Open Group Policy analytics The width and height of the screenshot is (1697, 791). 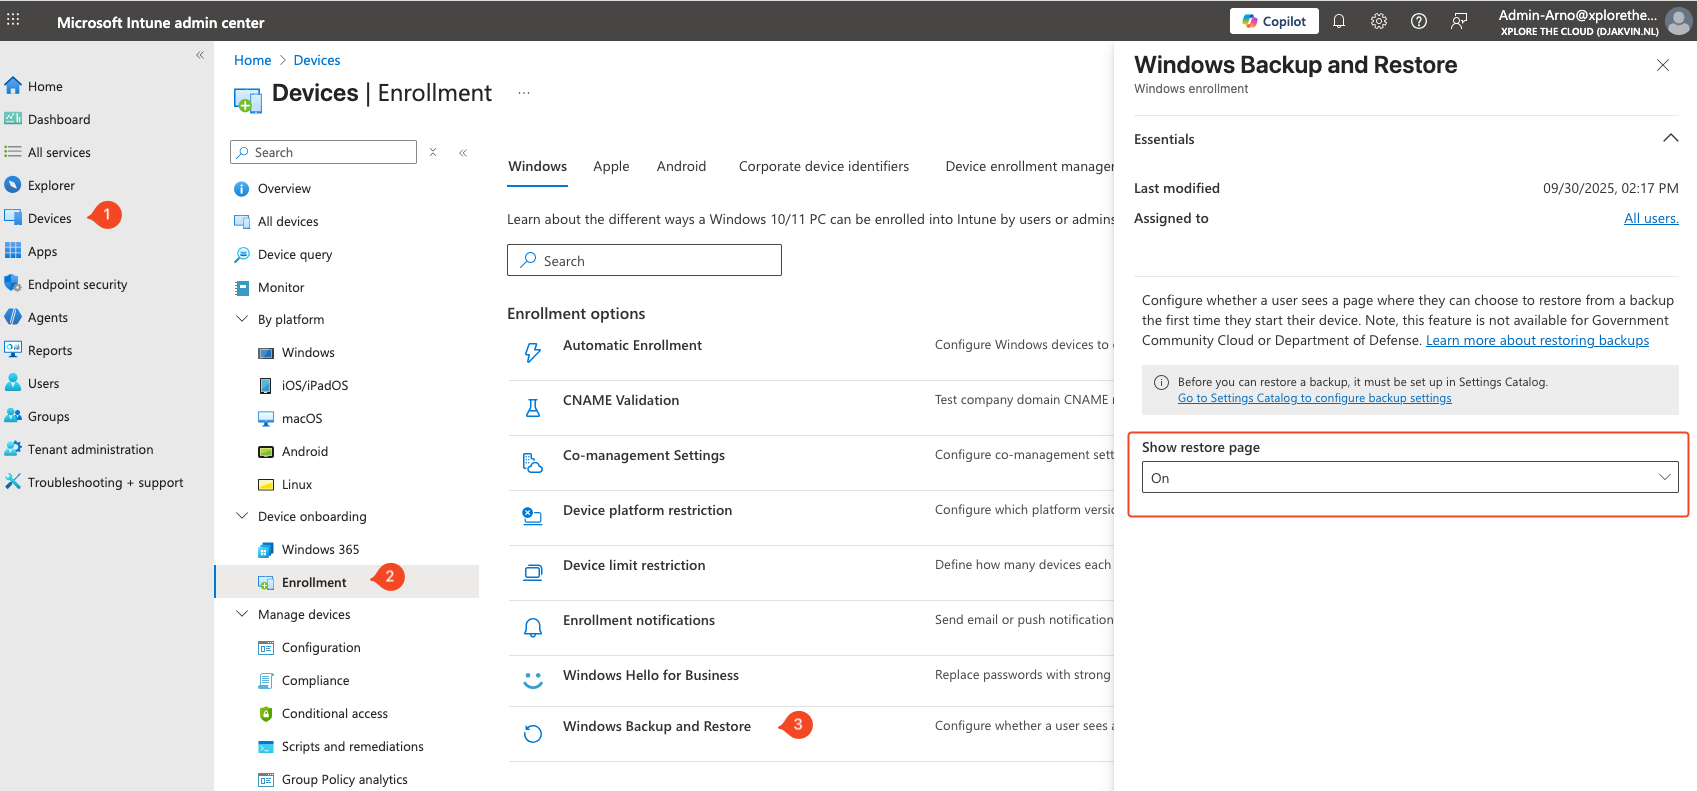point(347,779)
